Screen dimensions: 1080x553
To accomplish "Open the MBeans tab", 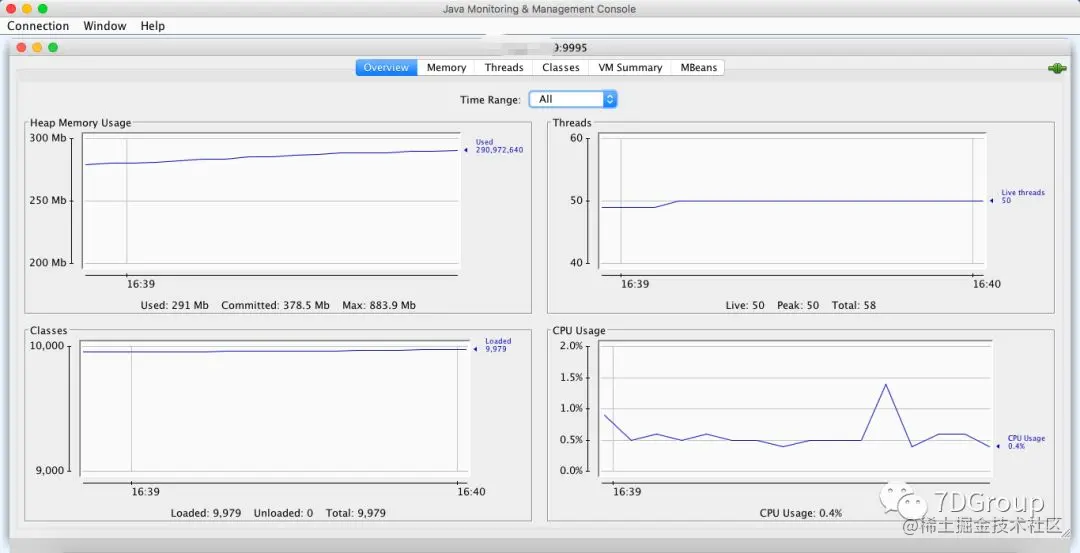I will click(698, 67).
